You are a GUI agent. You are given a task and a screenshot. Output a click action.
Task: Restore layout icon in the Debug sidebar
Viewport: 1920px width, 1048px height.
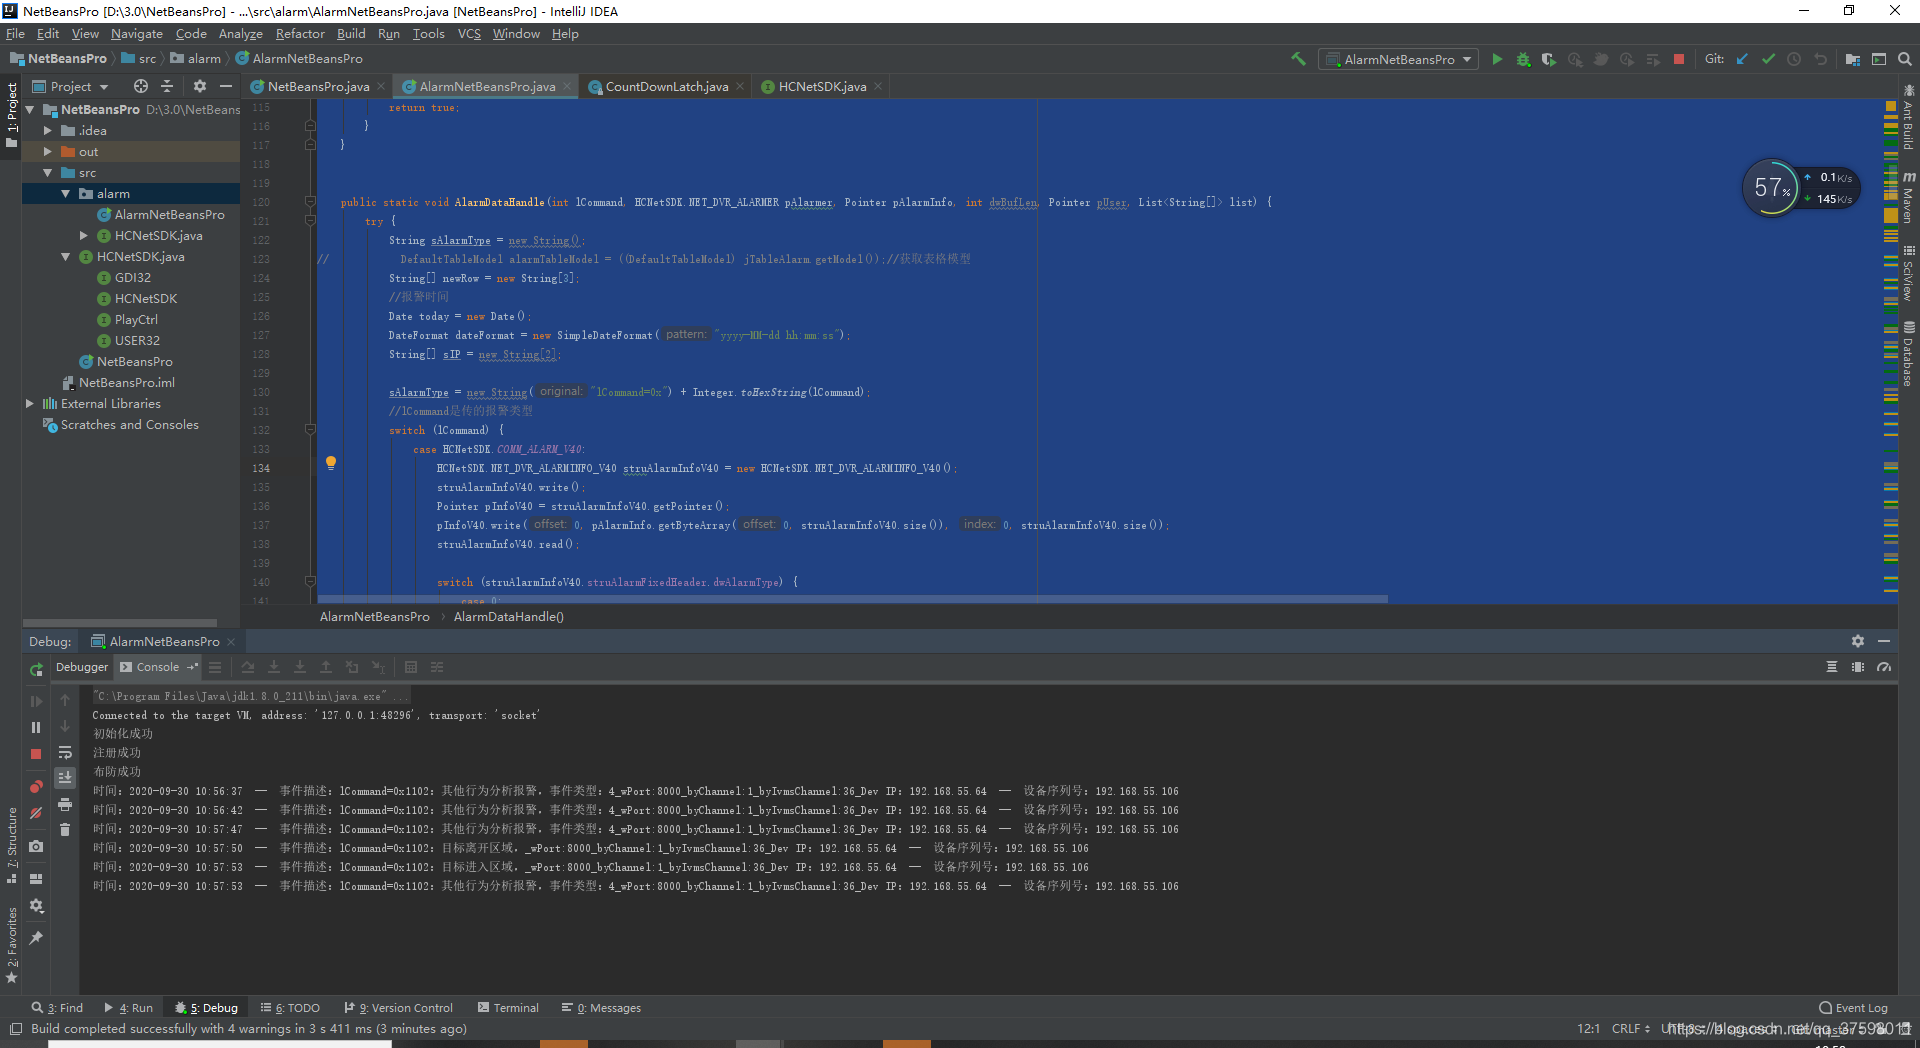coord(36,879)
